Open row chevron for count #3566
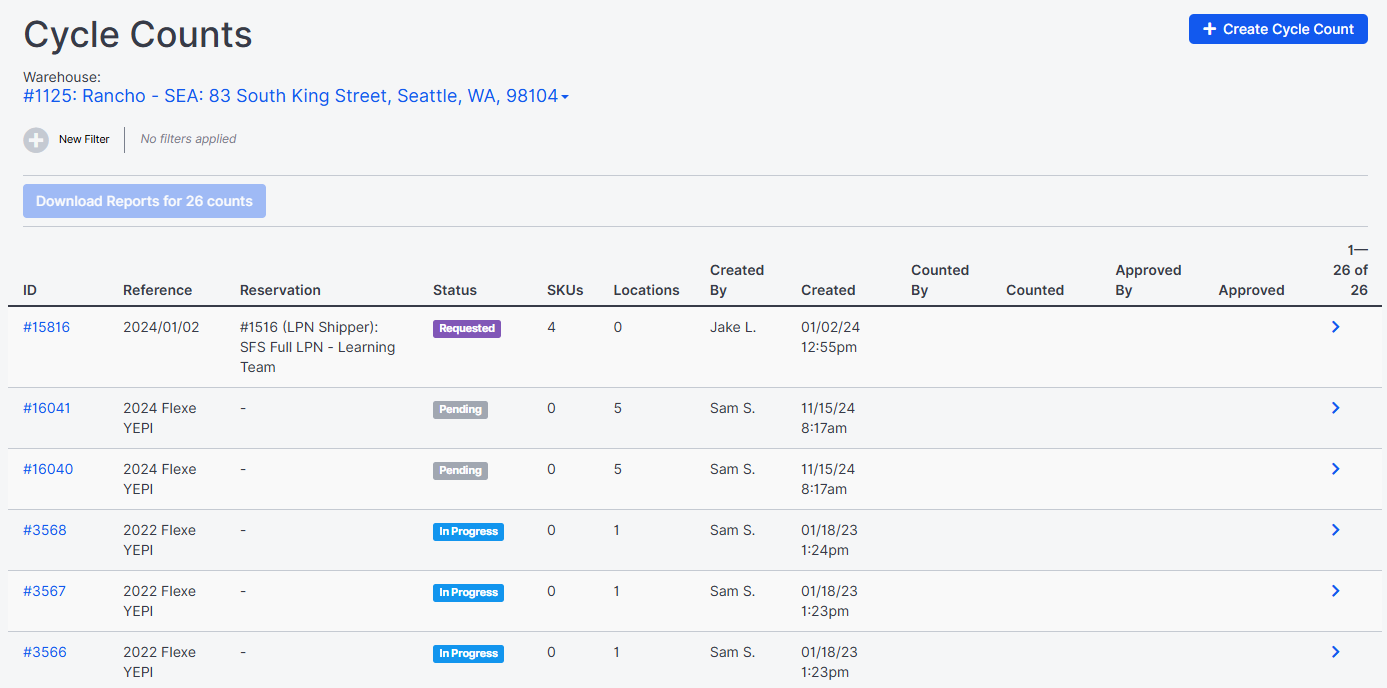Viewport: 1387px width, 688px height. 1336,652
